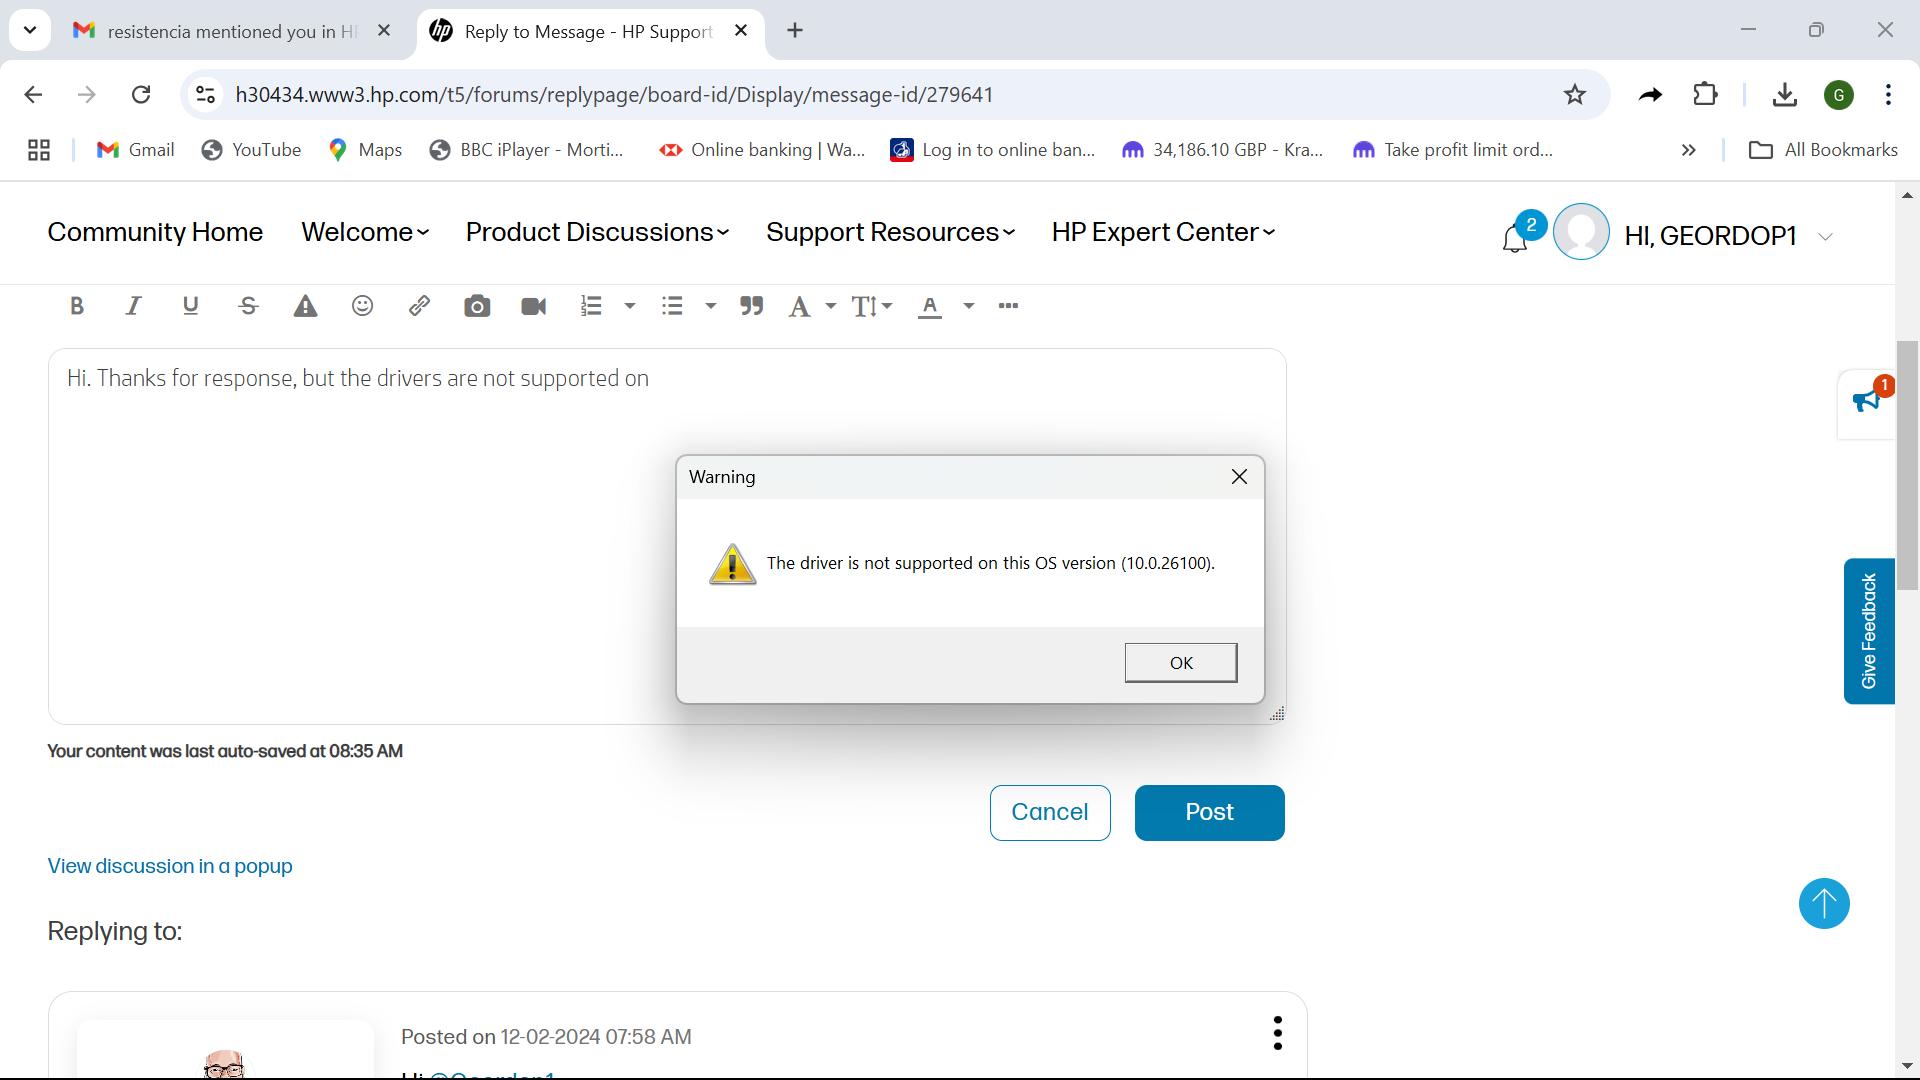Image resolution: width=1920 pixels, height=1080 pixels.
Task: Toggle italic text formatting
Action: coord(133,306)
